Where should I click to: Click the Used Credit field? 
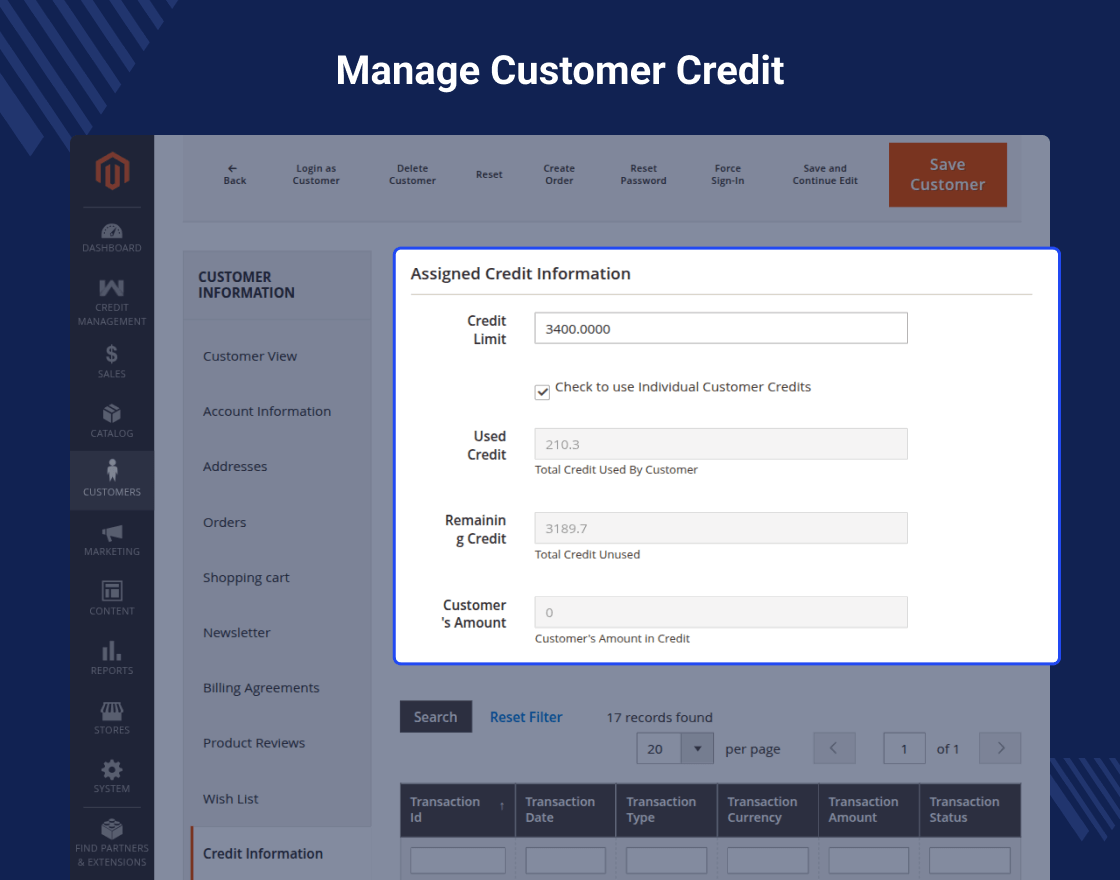721,444
